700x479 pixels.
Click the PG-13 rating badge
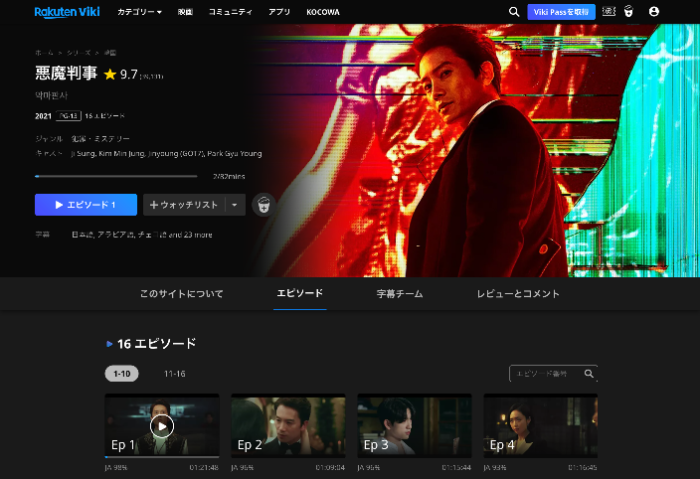[68, 116]
